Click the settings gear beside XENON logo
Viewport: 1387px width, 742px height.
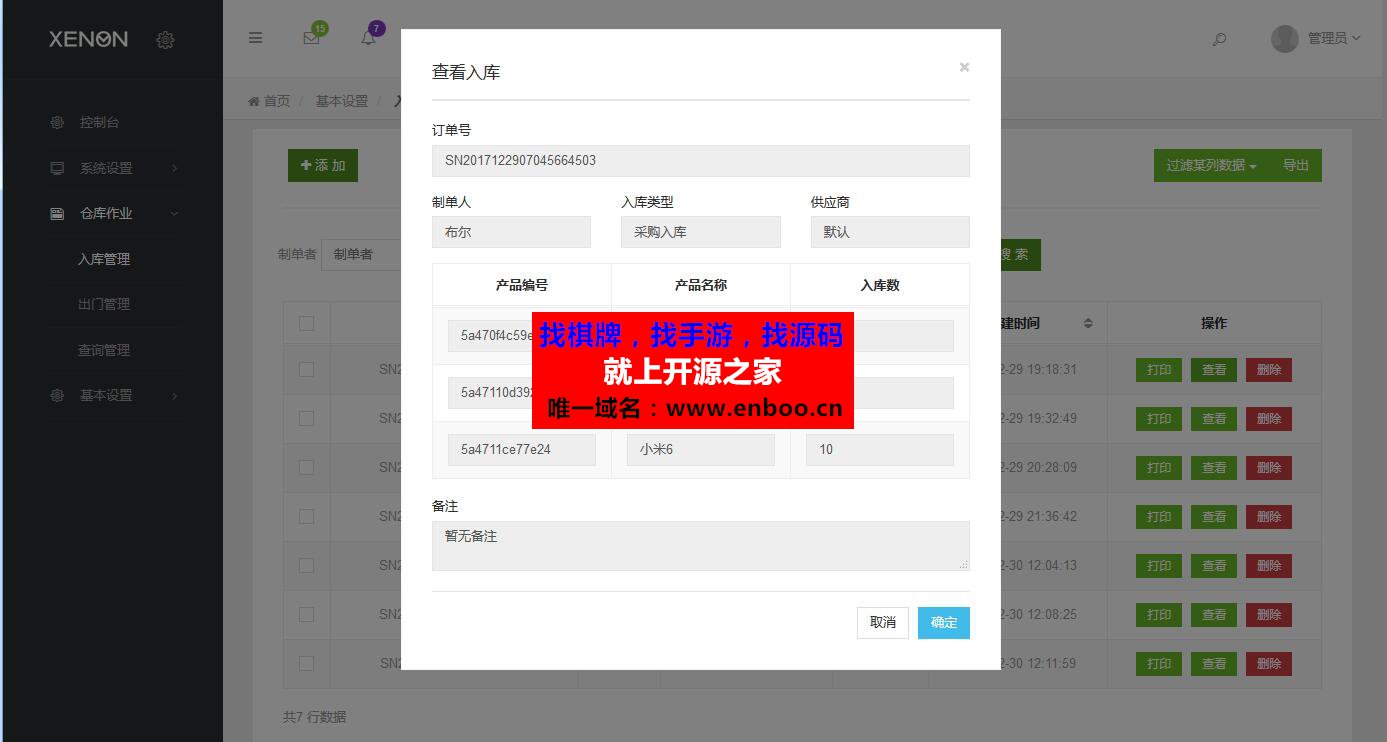click(166, 40)
